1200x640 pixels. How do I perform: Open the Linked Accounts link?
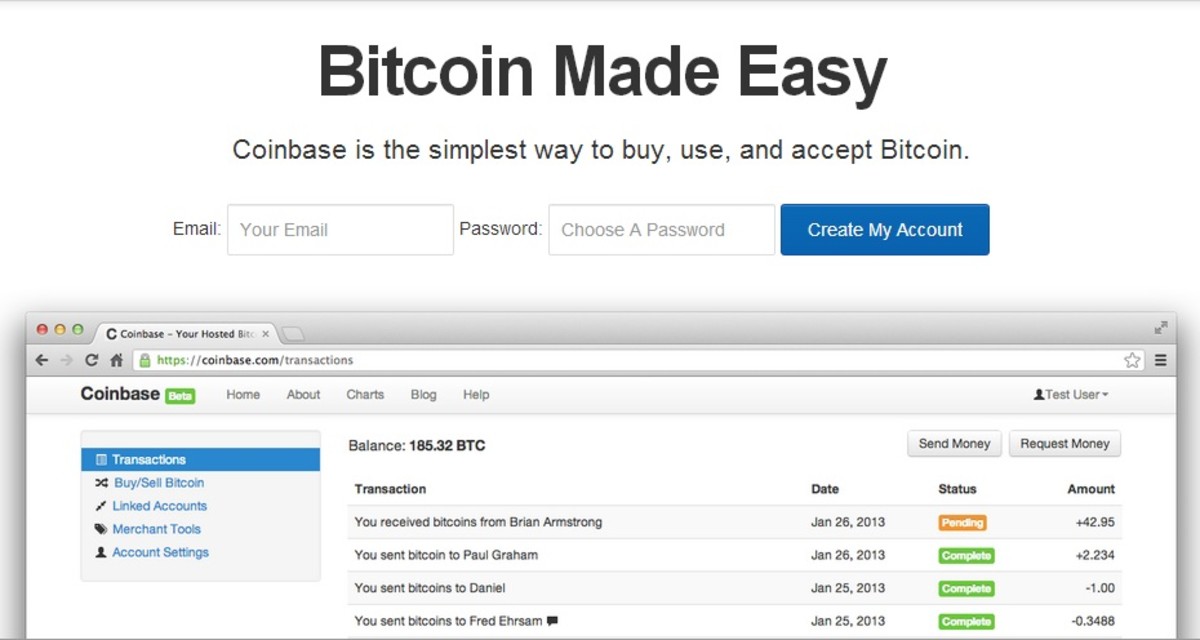(x=159, y=506)
